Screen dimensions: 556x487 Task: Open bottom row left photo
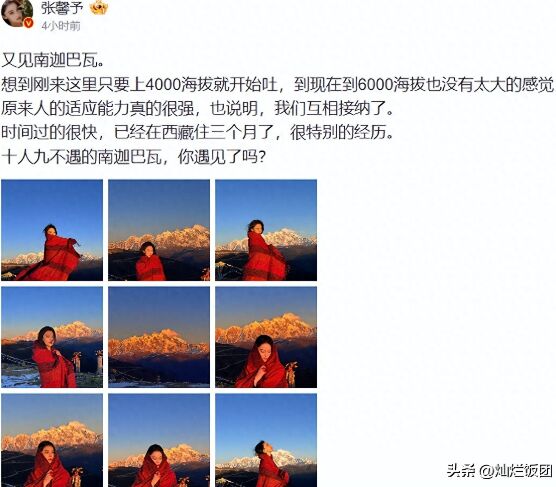[52, 441]
